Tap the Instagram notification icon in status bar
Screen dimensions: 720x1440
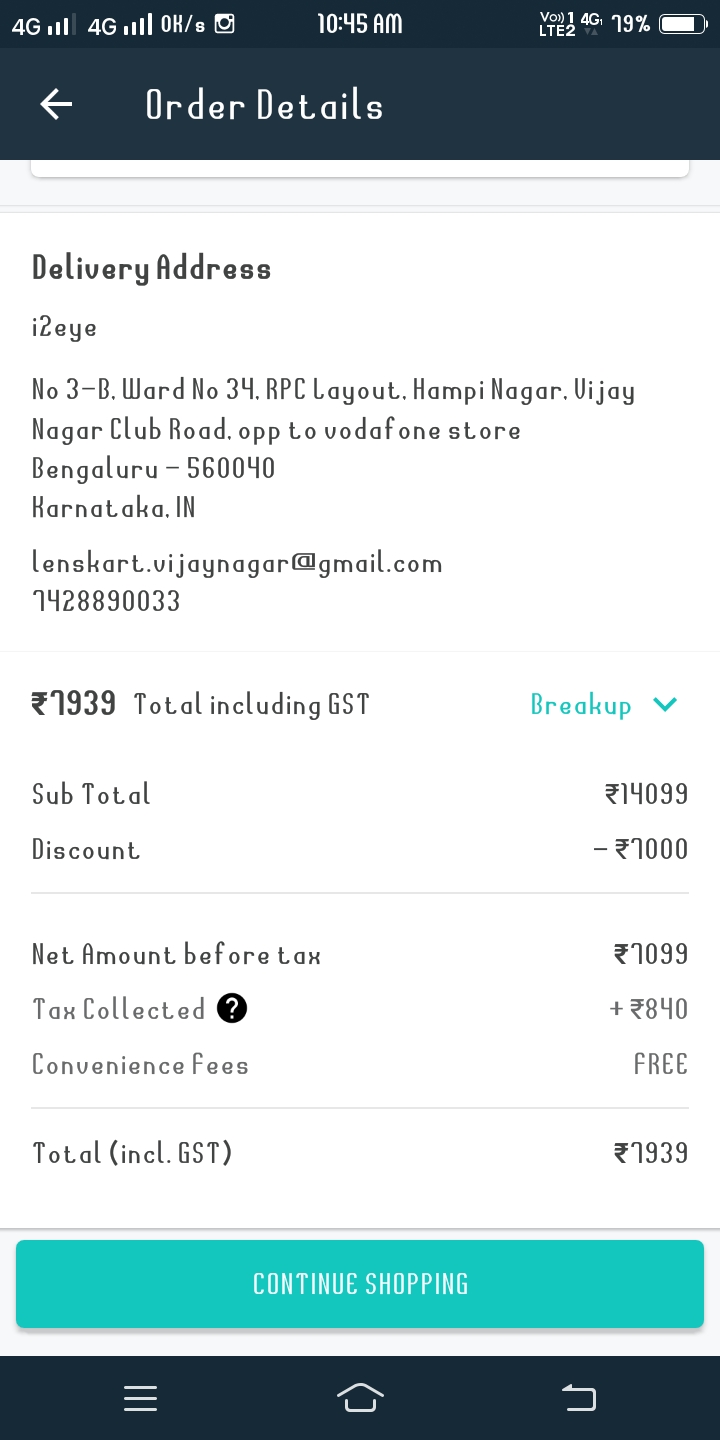click(225, 24)
